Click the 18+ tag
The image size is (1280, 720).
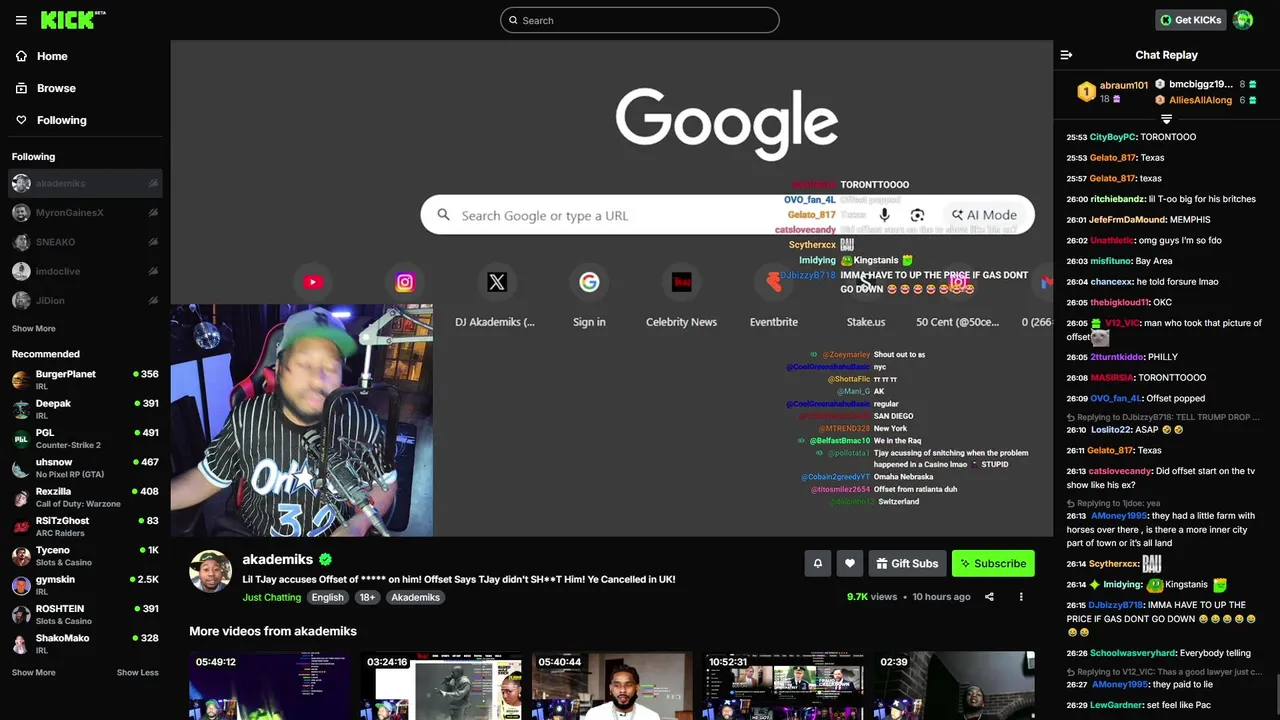click(367, 597)
